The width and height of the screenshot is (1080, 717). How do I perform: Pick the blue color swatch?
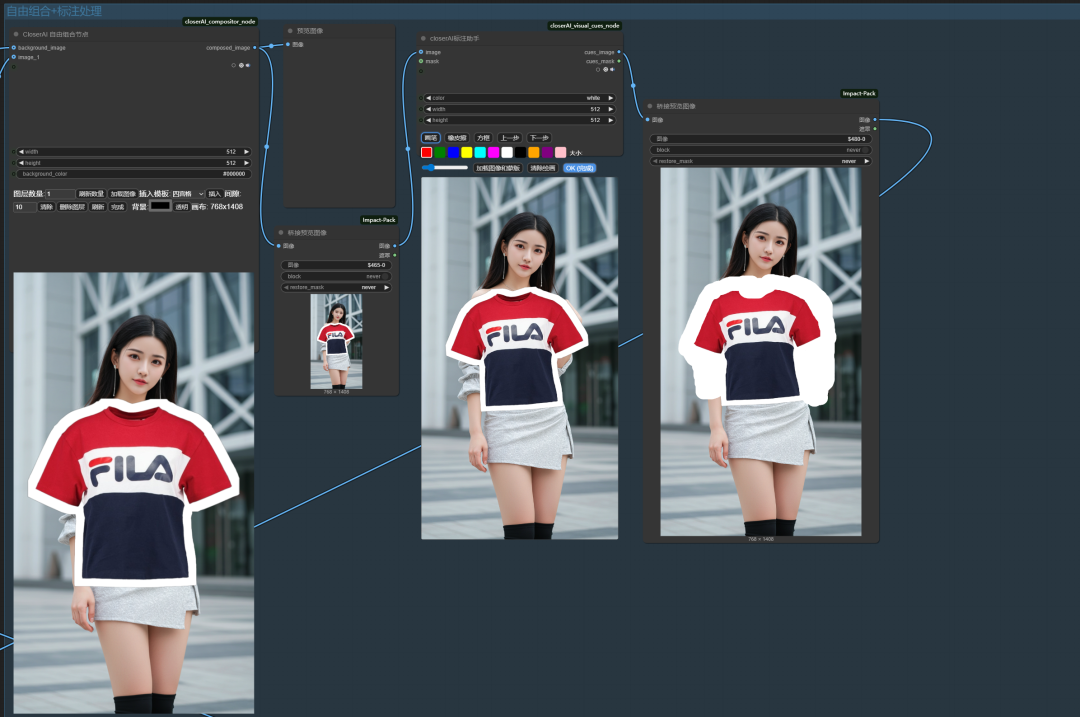pyautogui.click(x=453, y=152)
